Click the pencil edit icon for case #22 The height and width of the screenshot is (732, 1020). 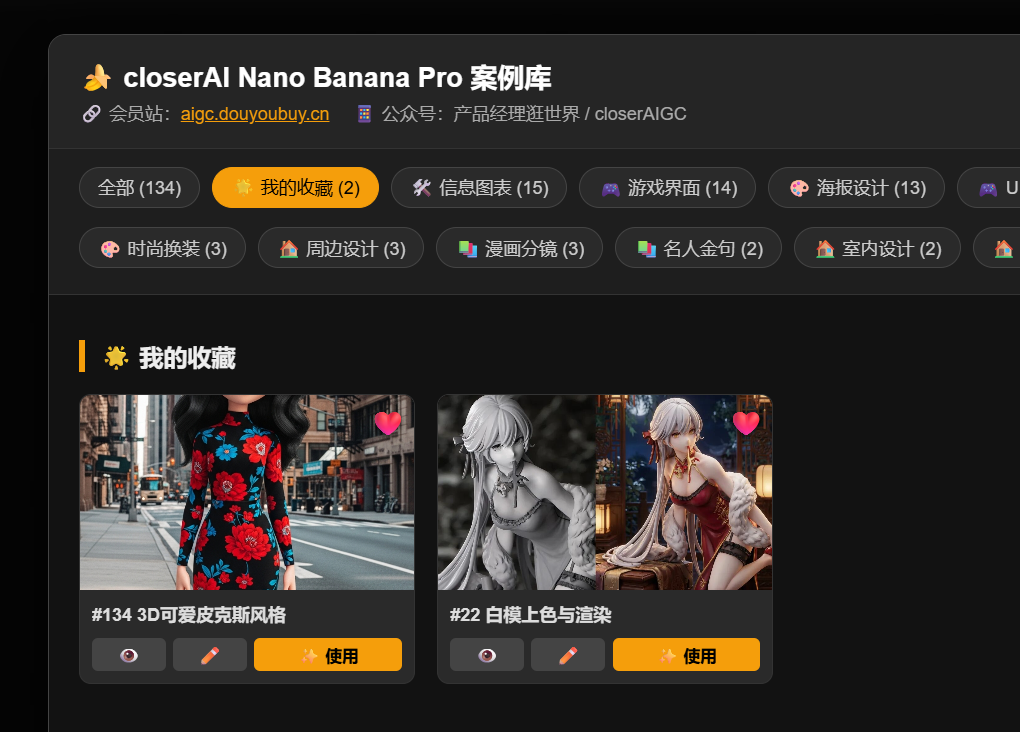click(568, 655)
